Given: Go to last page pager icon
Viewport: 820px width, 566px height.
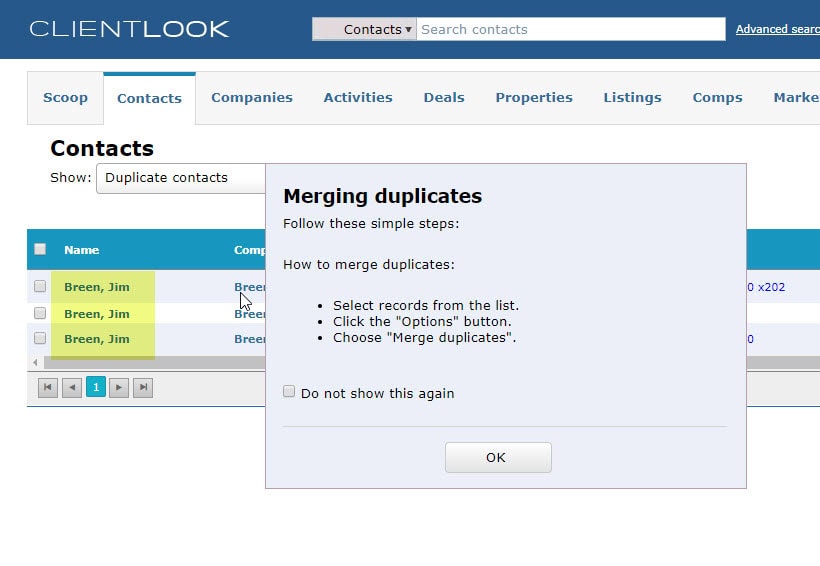Looking at the screenshot, I should [x=143, y=388].
